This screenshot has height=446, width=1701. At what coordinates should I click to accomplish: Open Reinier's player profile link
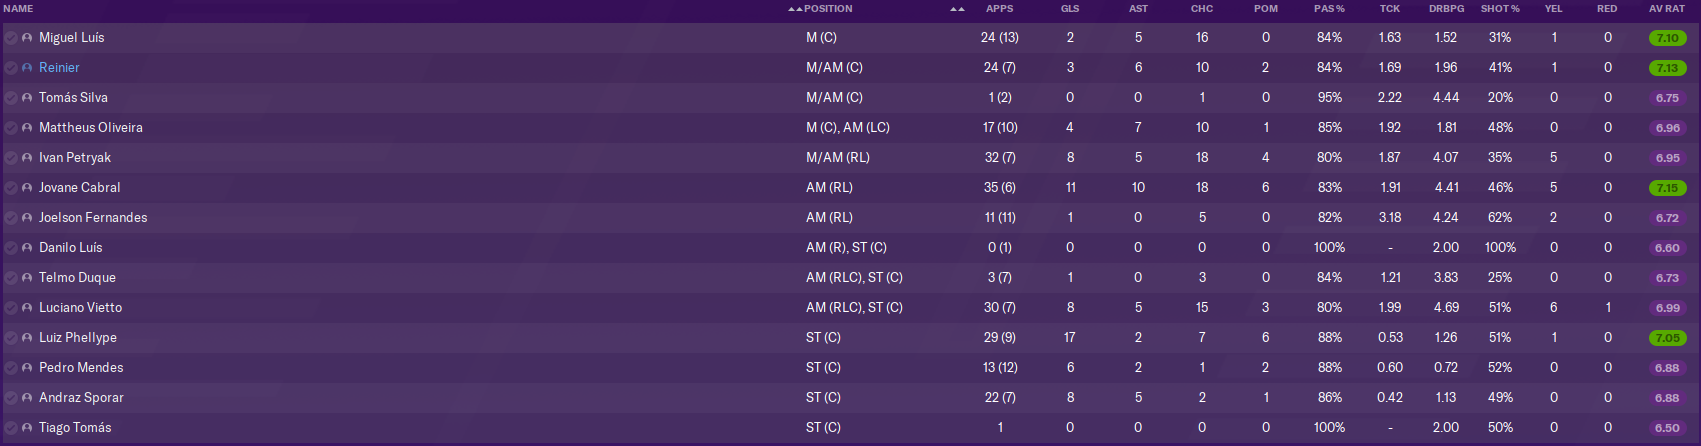[59, 68]
